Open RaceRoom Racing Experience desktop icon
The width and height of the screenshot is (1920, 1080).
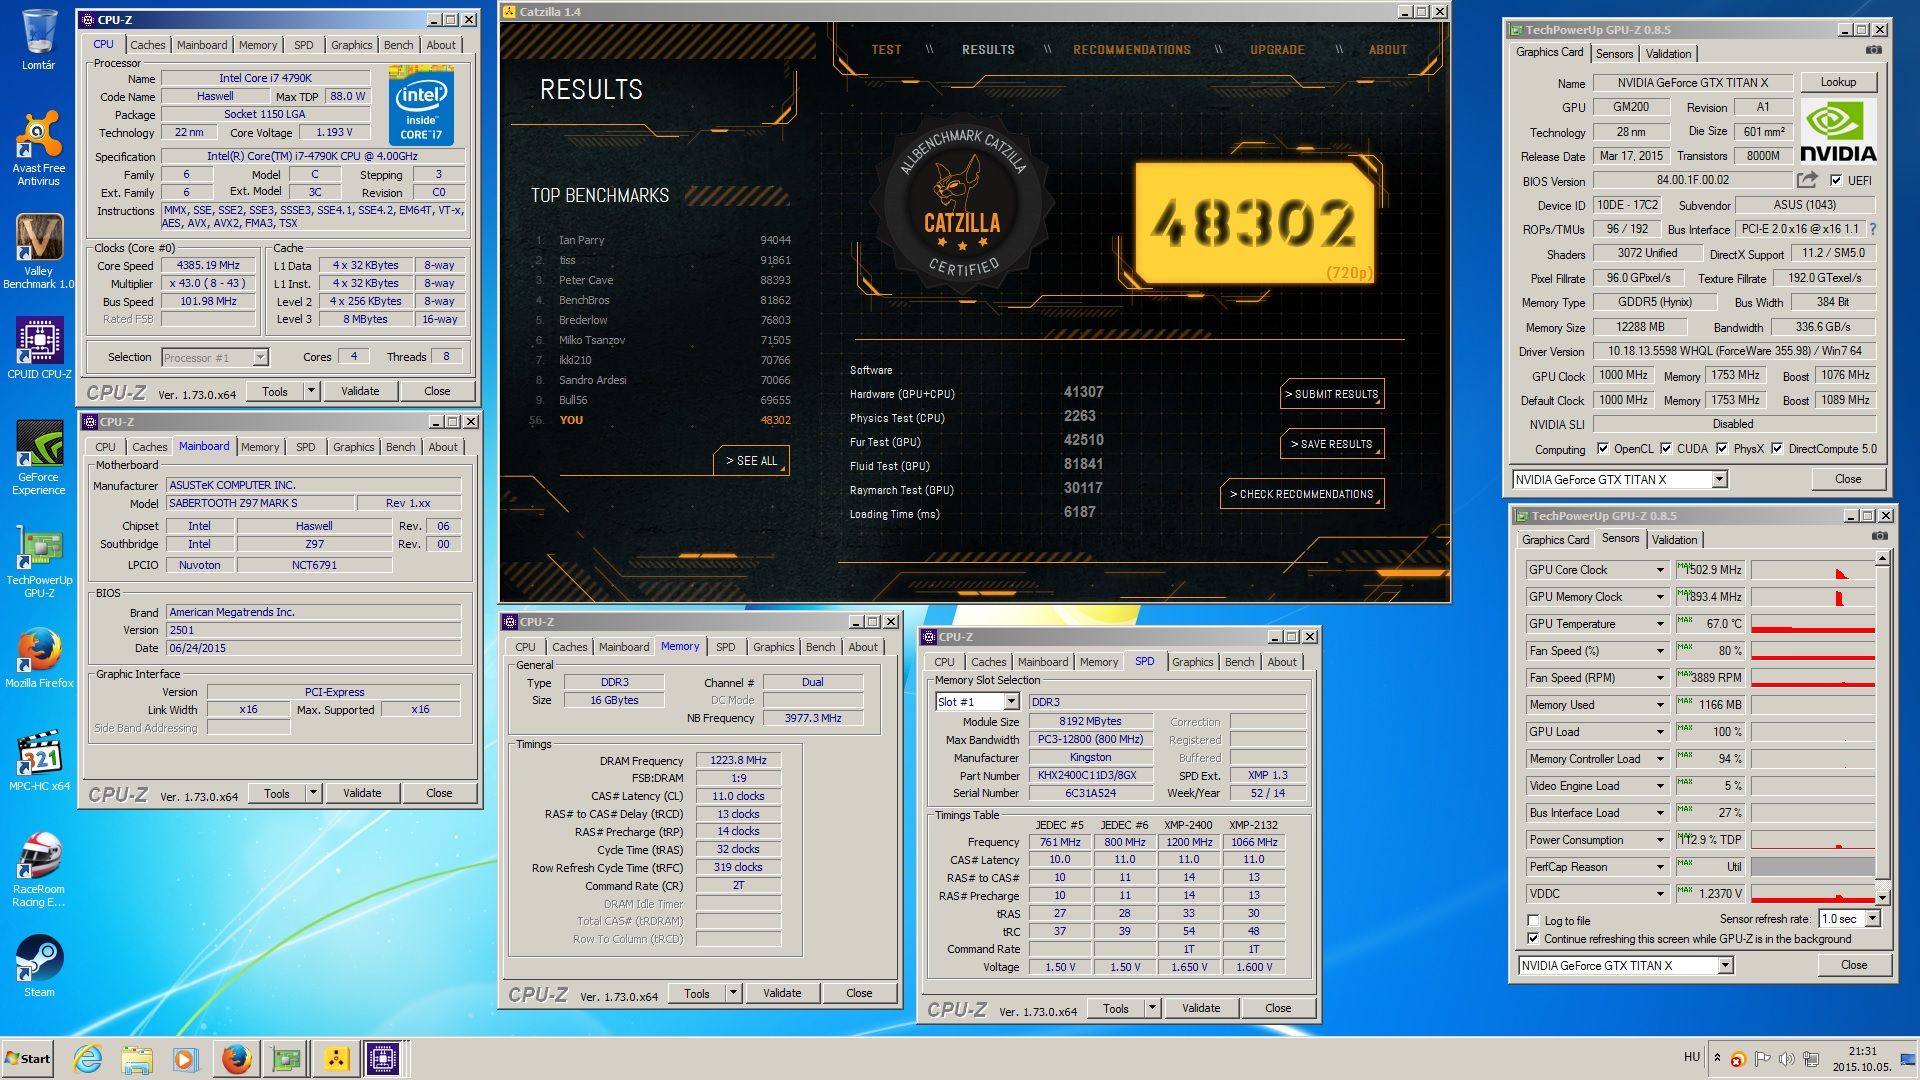point(38,870)
